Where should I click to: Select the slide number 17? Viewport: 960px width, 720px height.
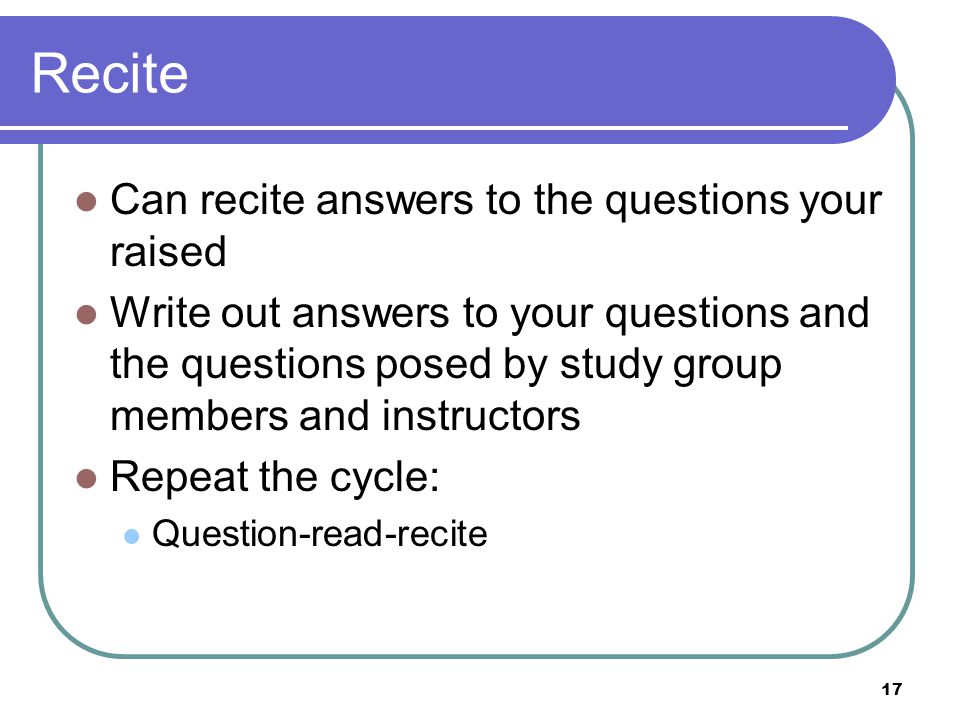coord(891,689)
